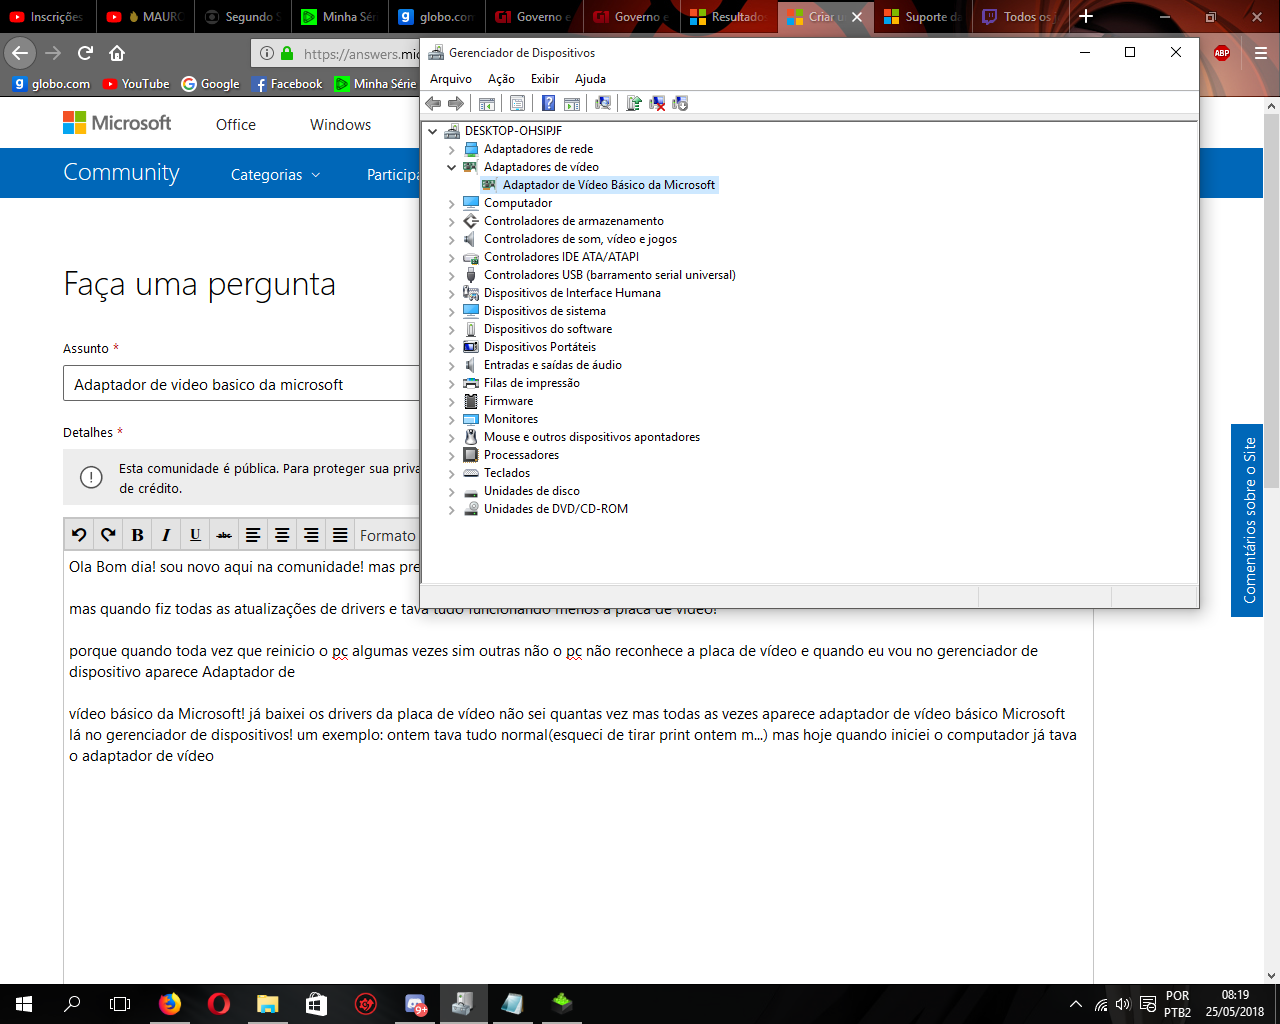Click Office link on Microsoft header
1280x1024 pixels.
(236, 125)
